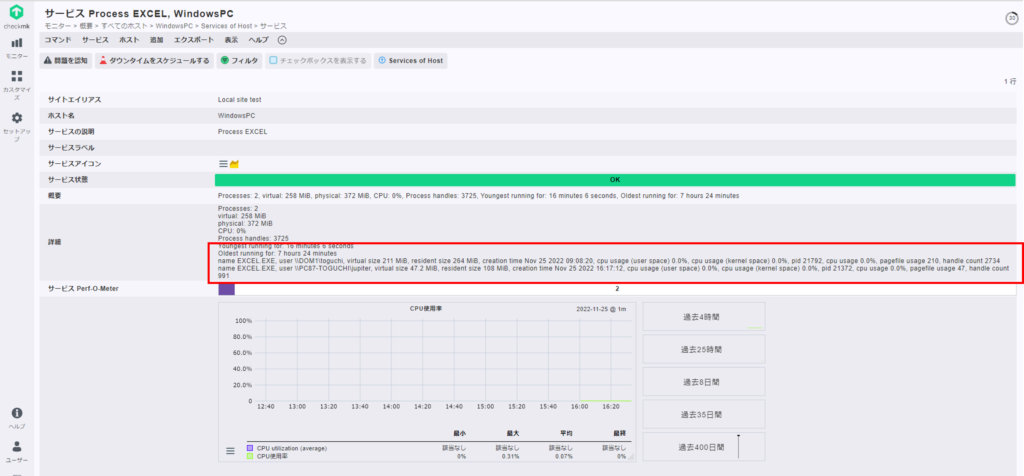Click the 30-second refresh countdown icon
This screenshot has width=1024, height=476.
[x=1010, y=18]
